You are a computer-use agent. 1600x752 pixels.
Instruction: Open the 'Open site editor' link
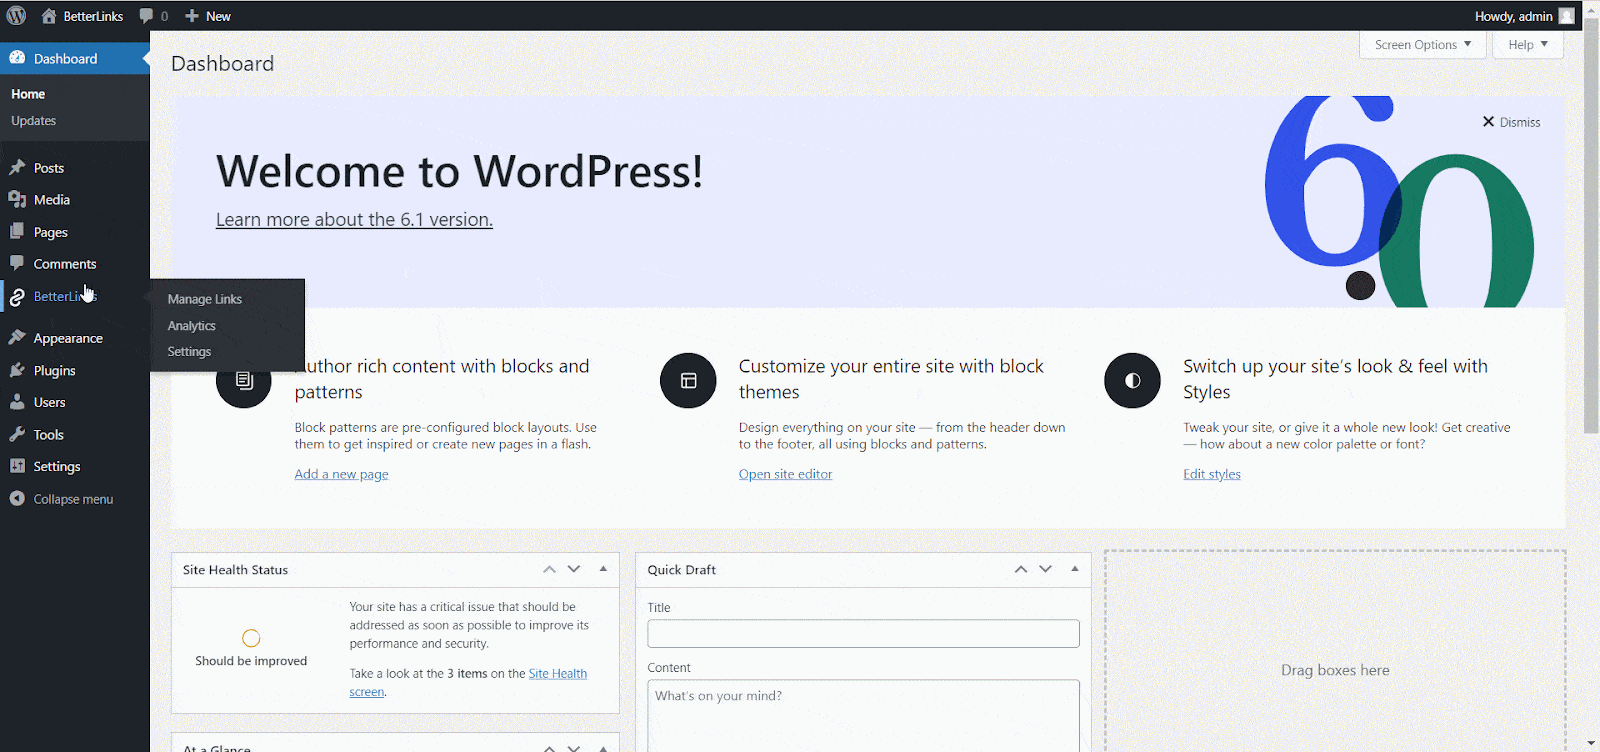click(785, 474)
